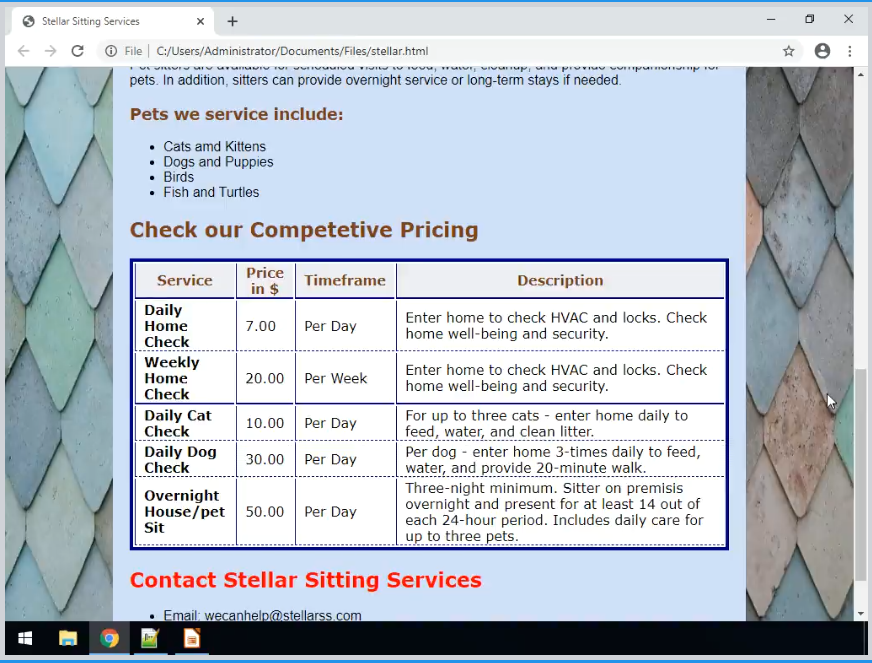Open the Chrome three-dot menu
Viewport: 872px width, 663px height.
[x=850, y=51]
